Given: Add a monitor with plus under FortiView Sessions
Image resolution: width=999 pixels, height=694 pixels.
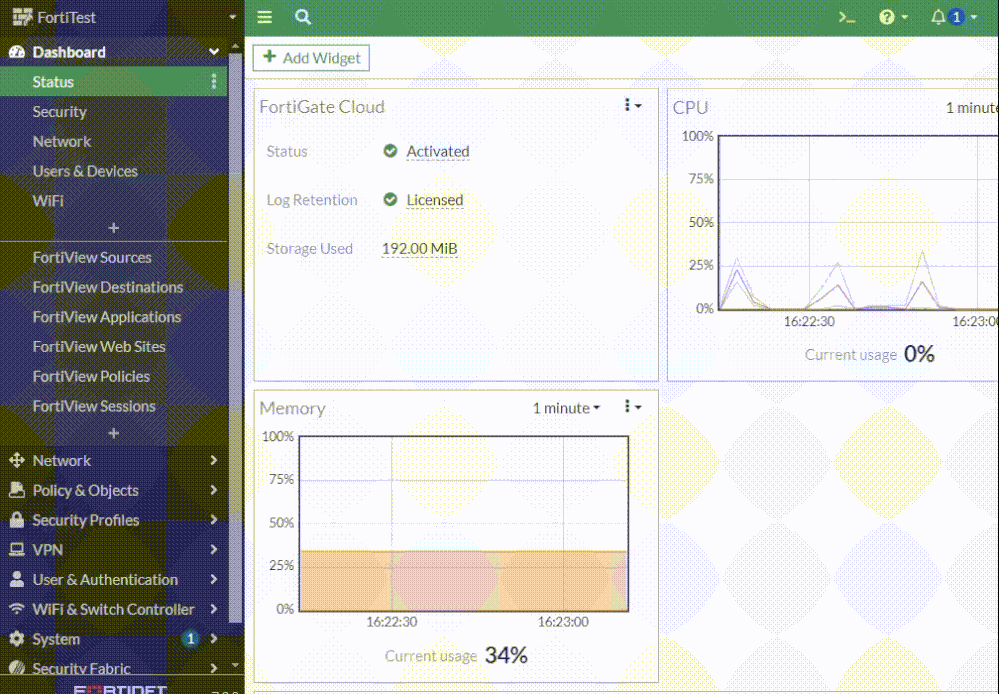Looking at the screenshot, I should click(x=113, y=433).
